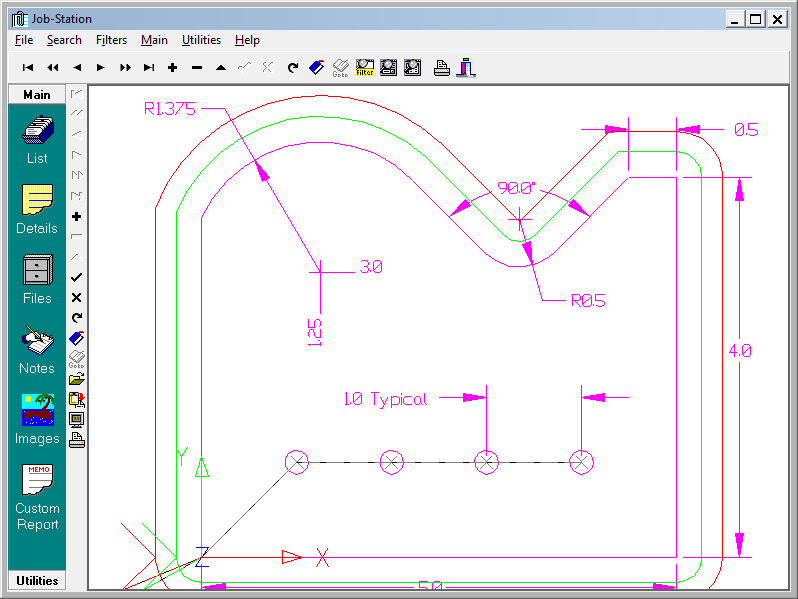Open the Help menu
Viewport: 798px width, 599px height.
(x=247, y=40)
